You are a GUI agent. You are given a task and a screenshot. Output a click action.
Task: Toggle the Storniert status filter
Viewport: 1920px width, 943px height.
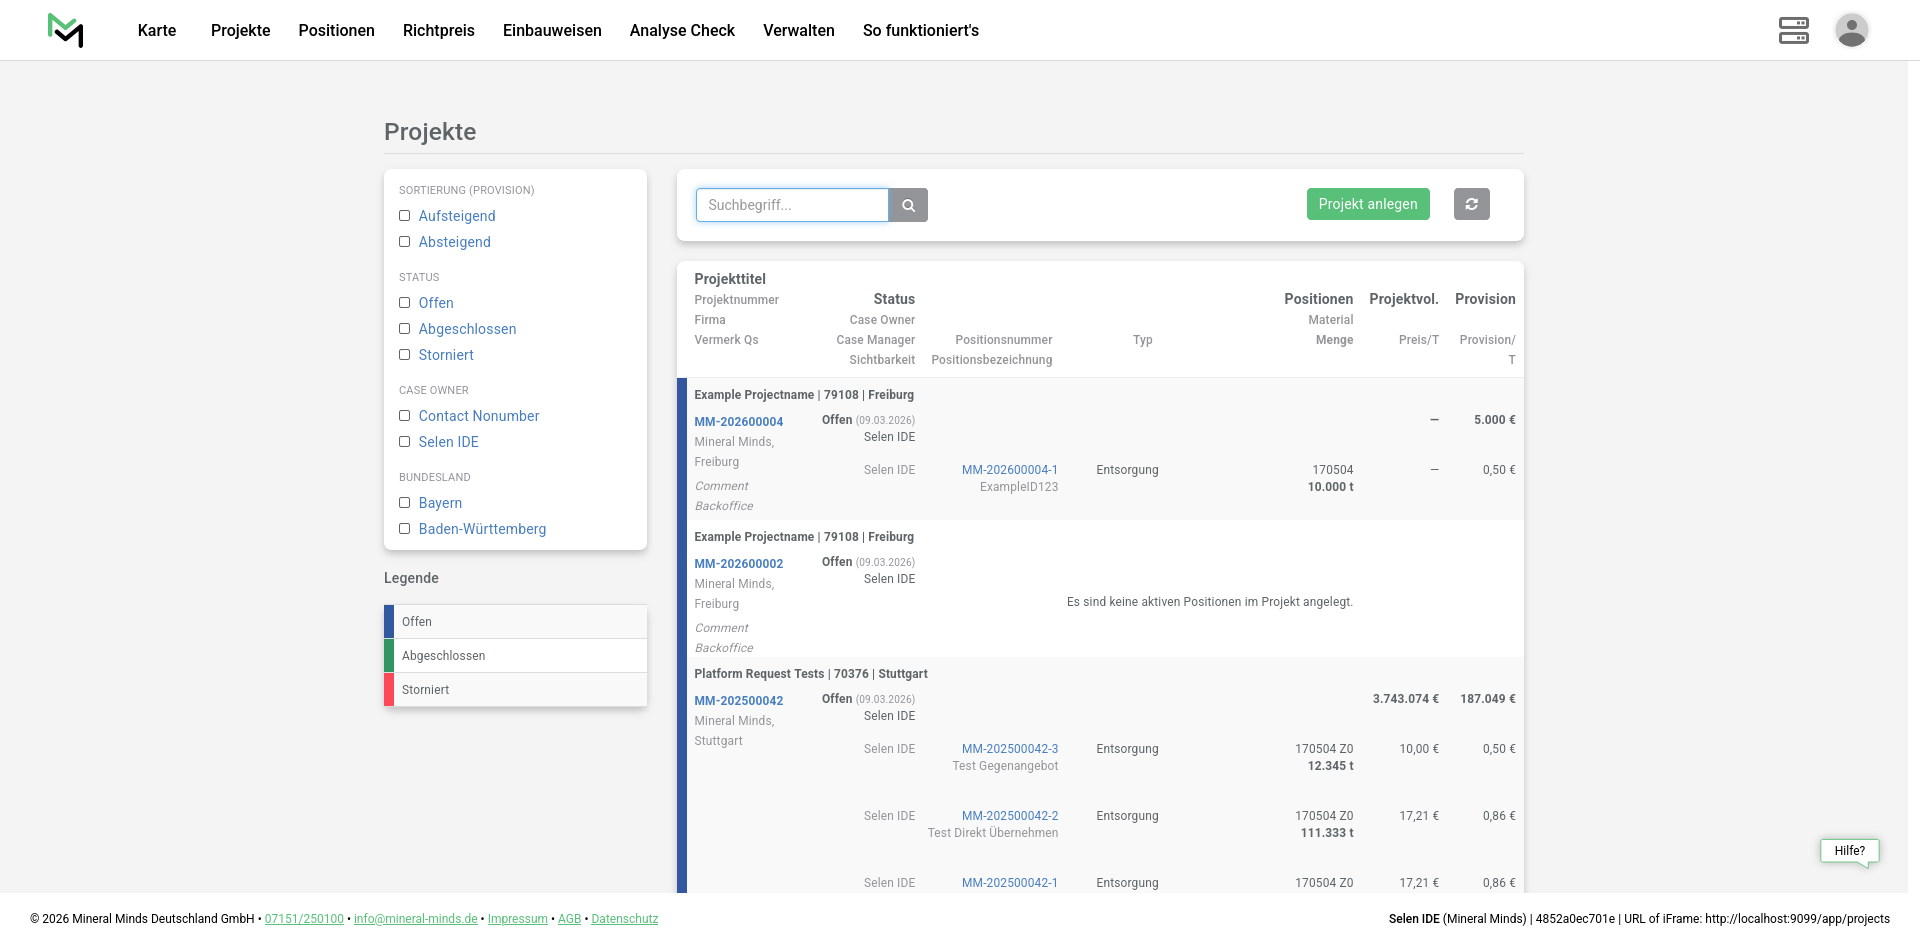click(x=405, y=355)
